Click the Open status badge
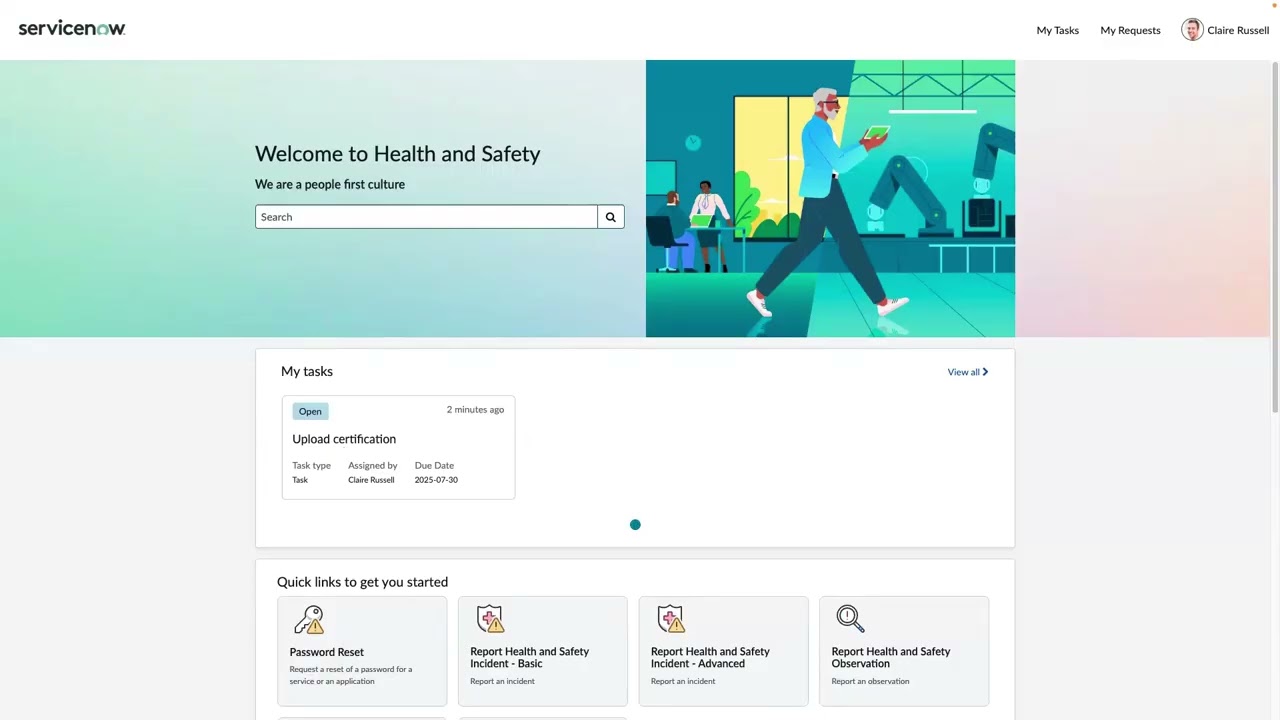This screenshot has height=720, width=1280. click(310, 411)
